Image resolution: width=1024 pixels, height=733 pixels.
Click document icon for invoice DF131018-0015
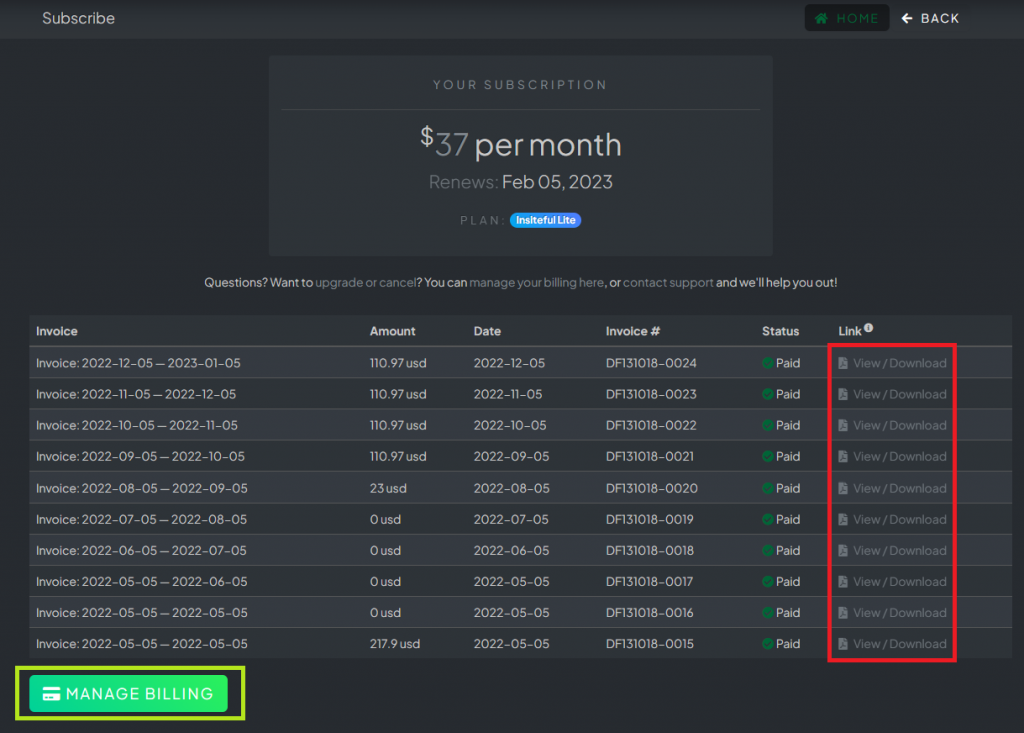click(842, 644)
